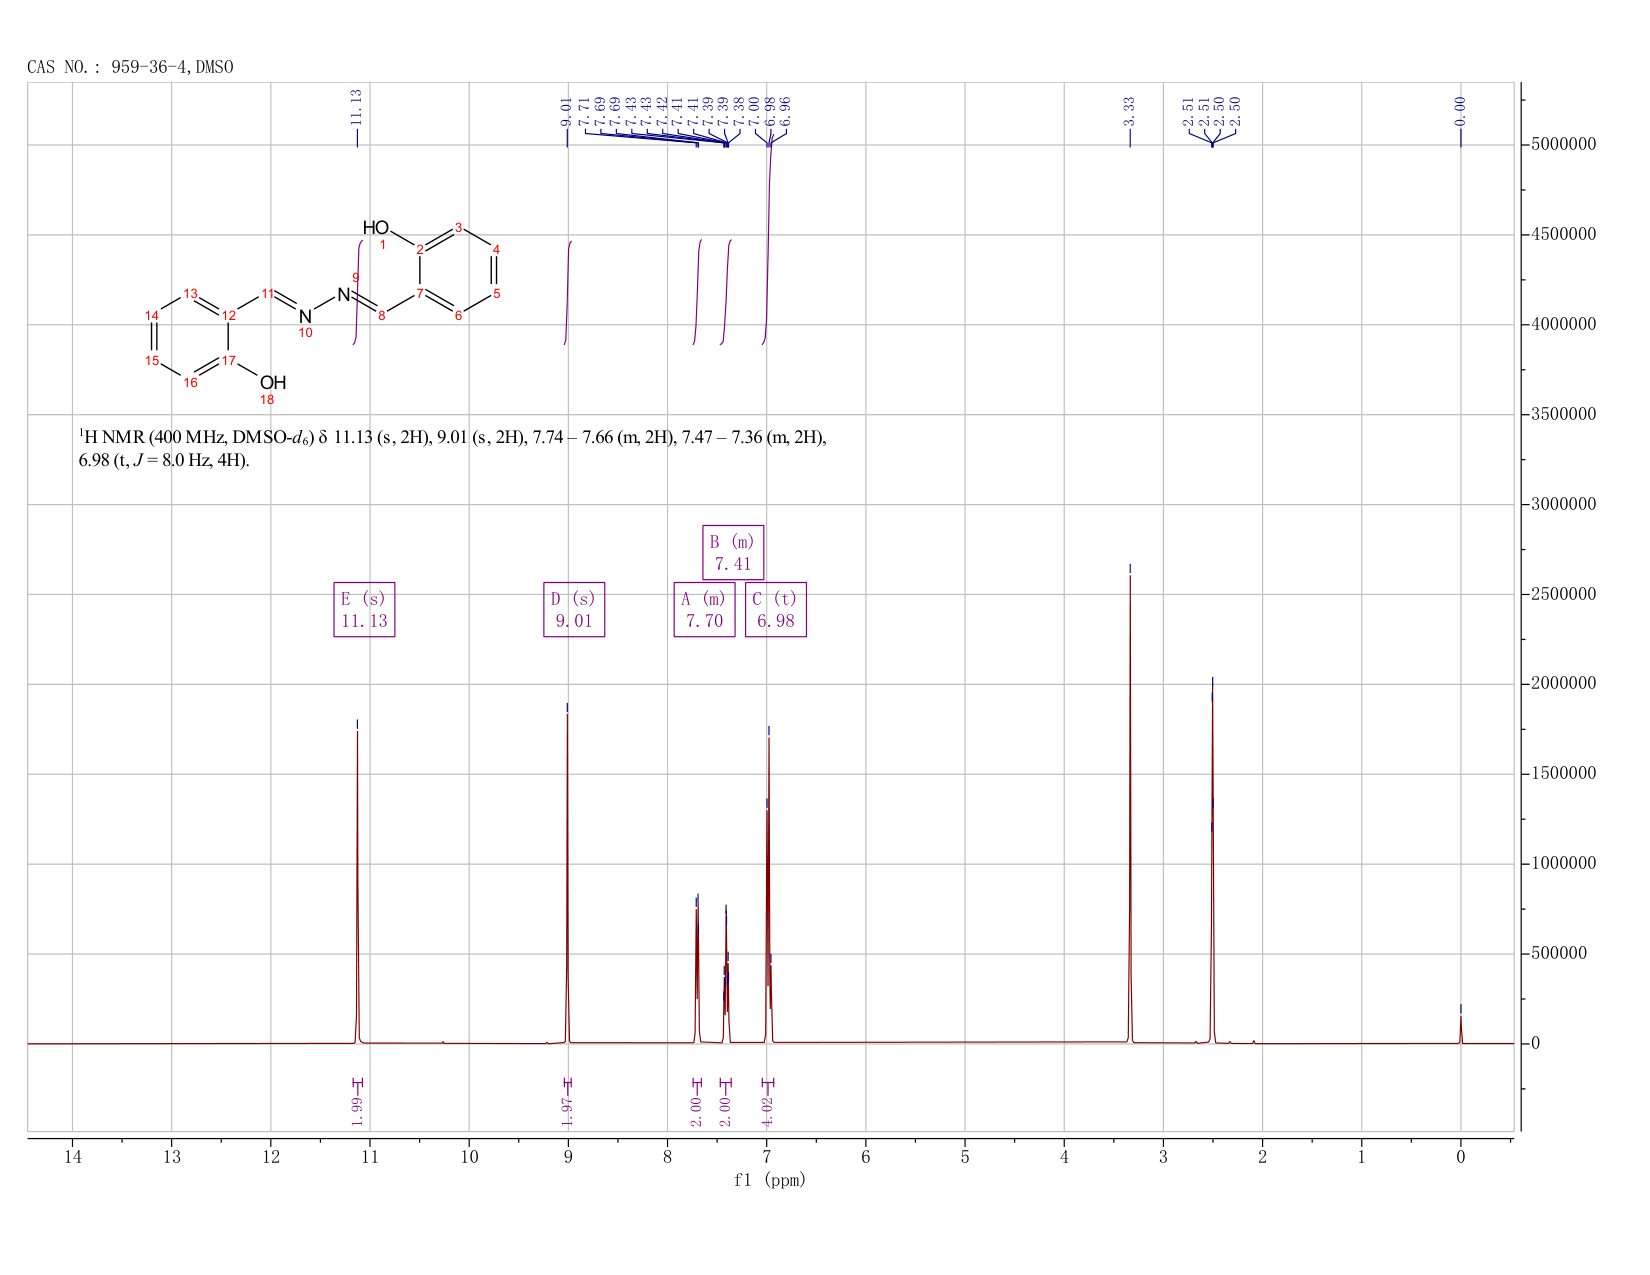Select the C (t) 6.98 multiplet box
This screenshot has height=1275, width=1650.
(x=776, y=609)
